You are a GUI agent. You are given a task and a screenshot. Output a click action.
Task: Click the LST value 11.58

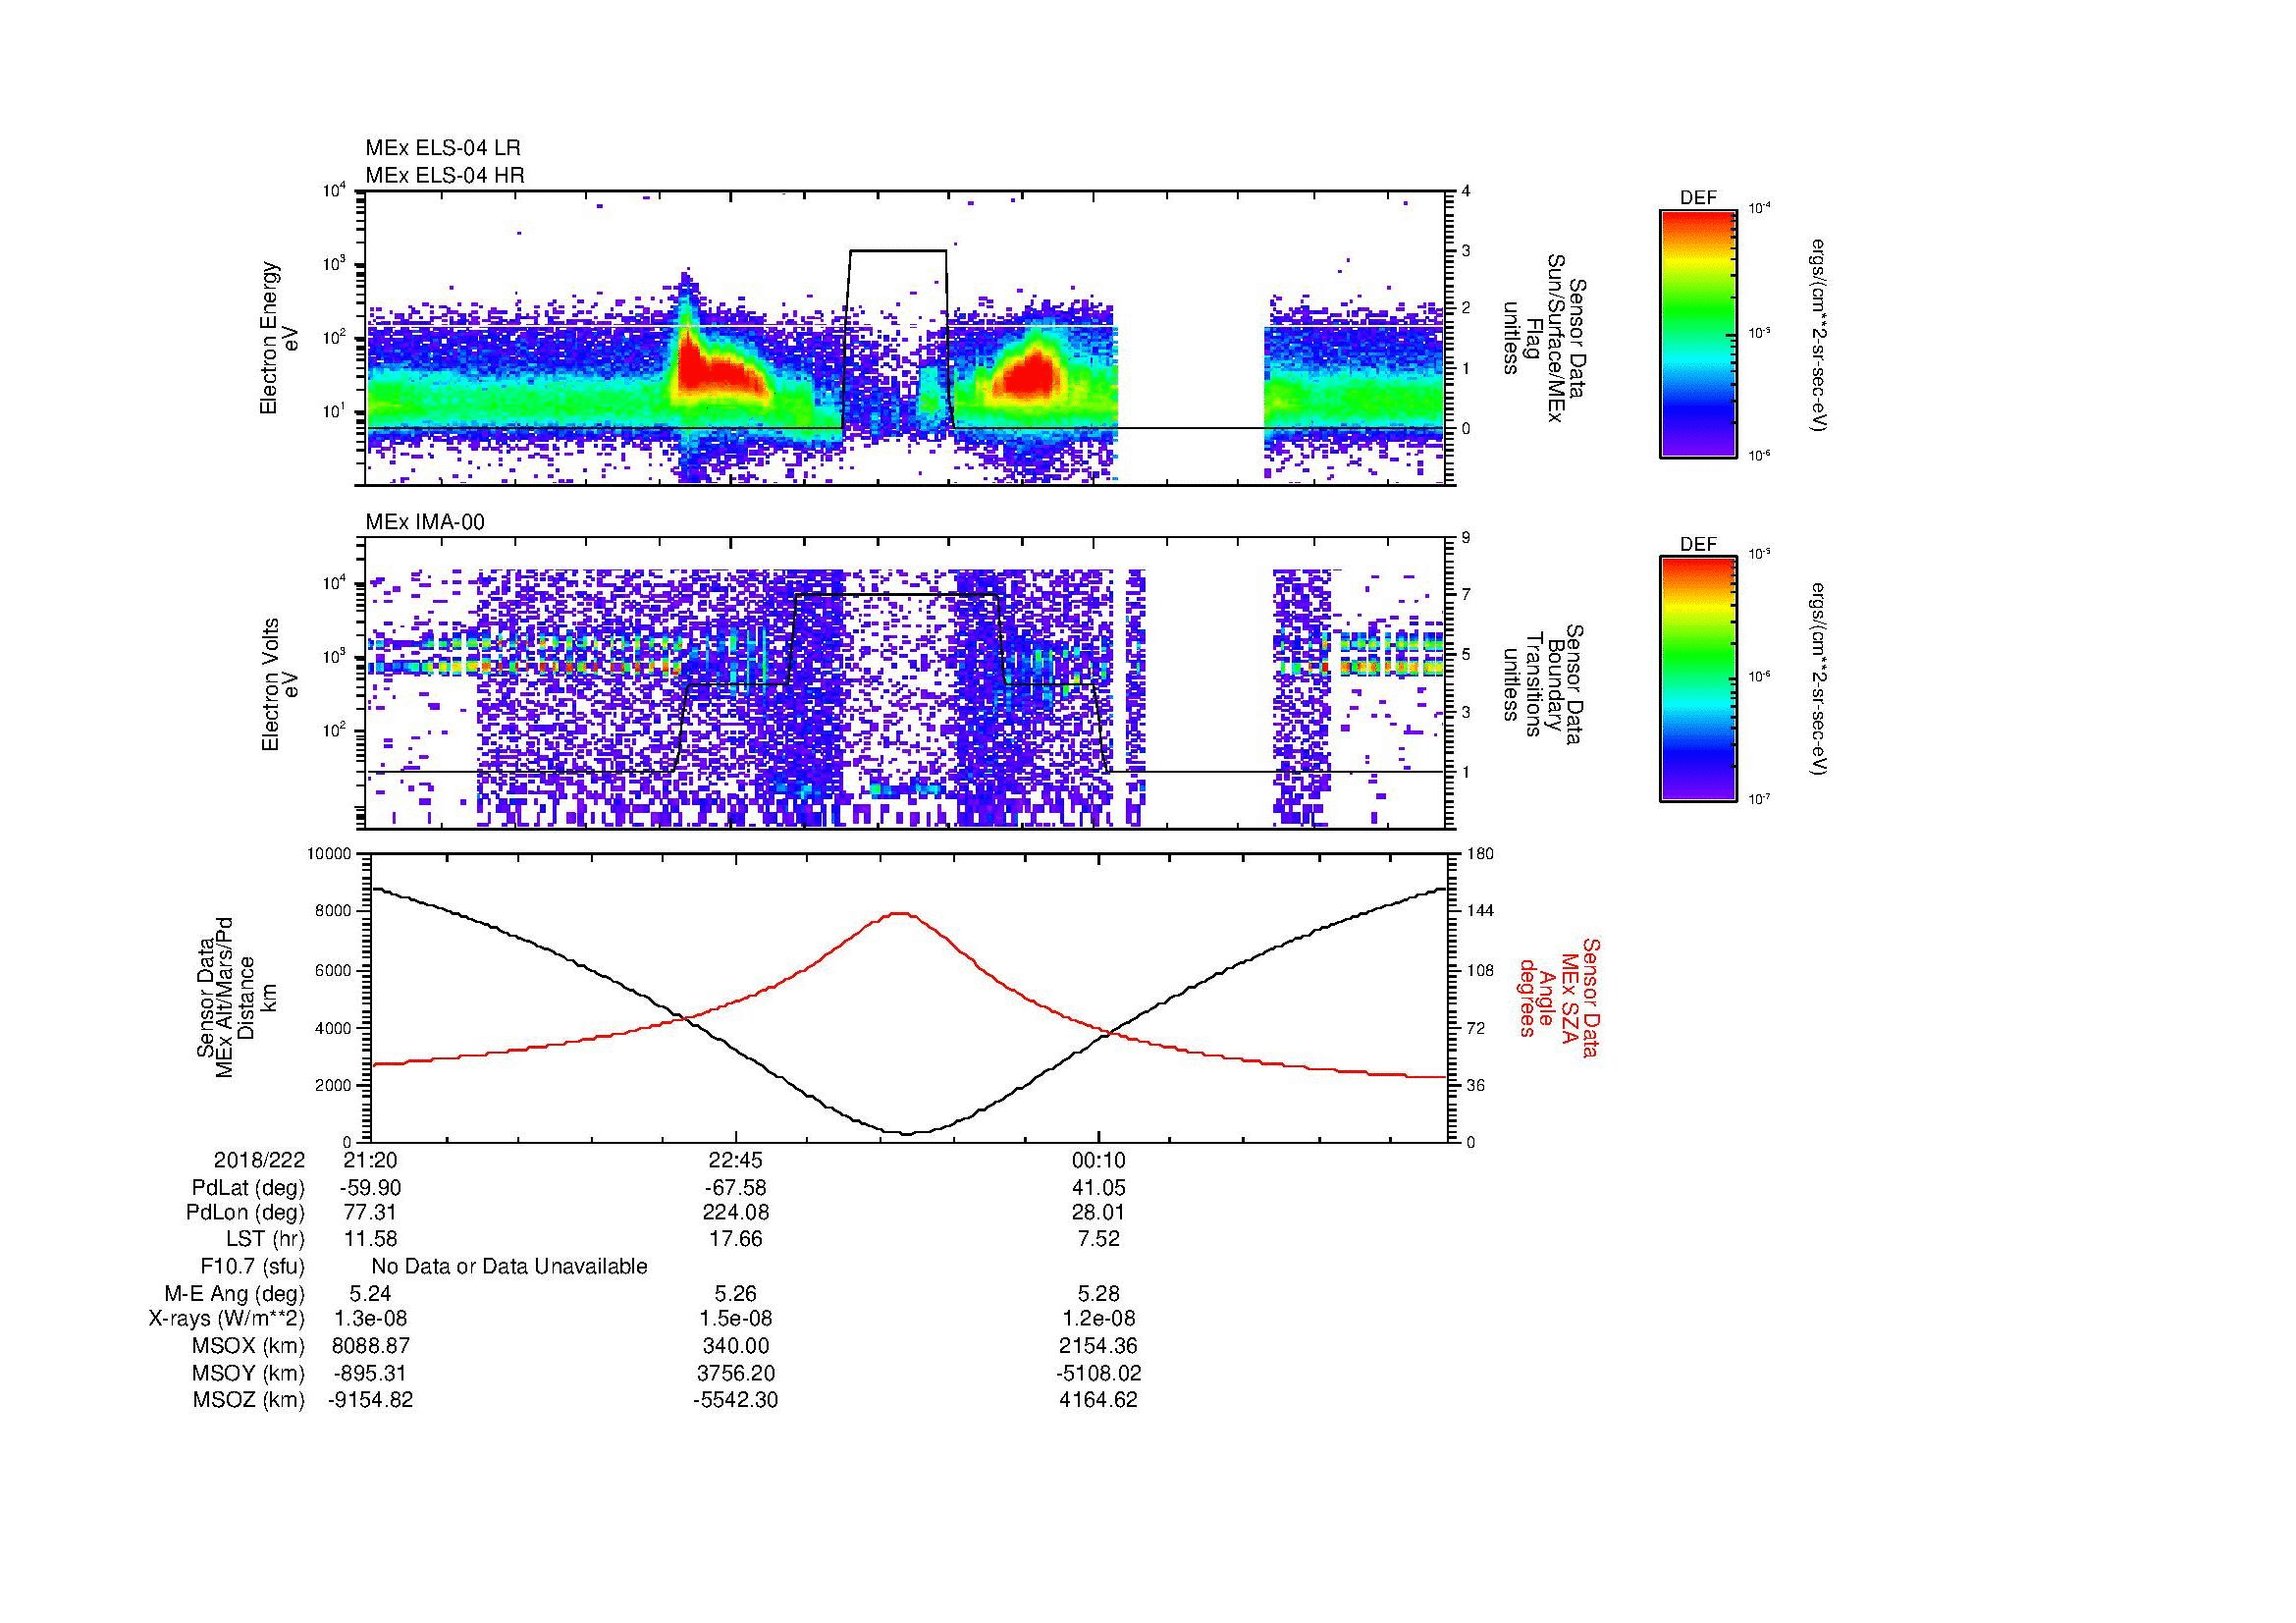(x=370, y=1239)
